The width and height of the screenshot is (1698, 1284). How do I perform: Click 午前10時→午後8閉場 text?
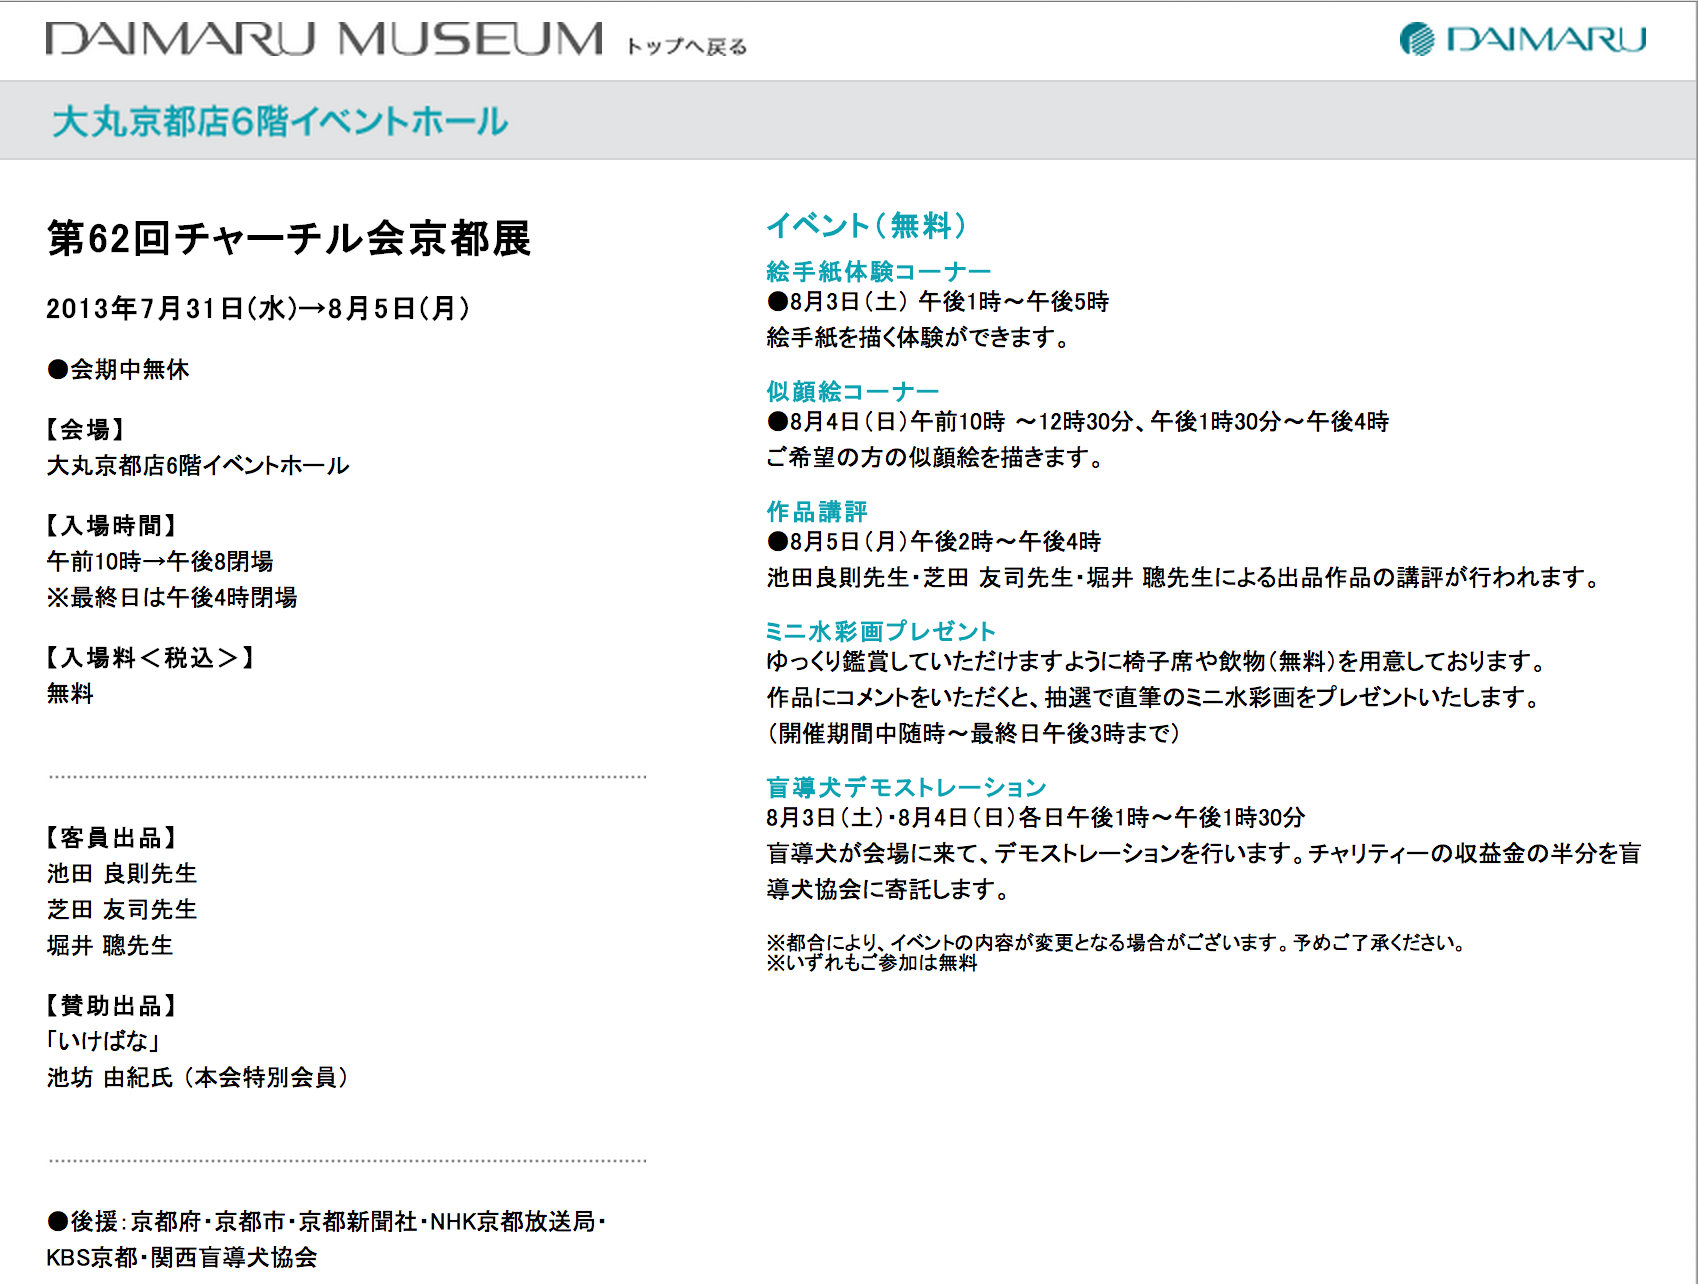click(160, 561)
